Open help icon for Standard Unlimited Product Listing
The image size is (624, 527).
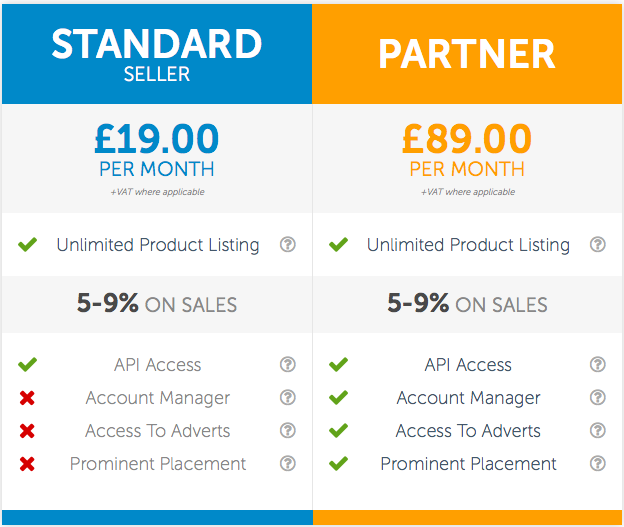(287, 244)
